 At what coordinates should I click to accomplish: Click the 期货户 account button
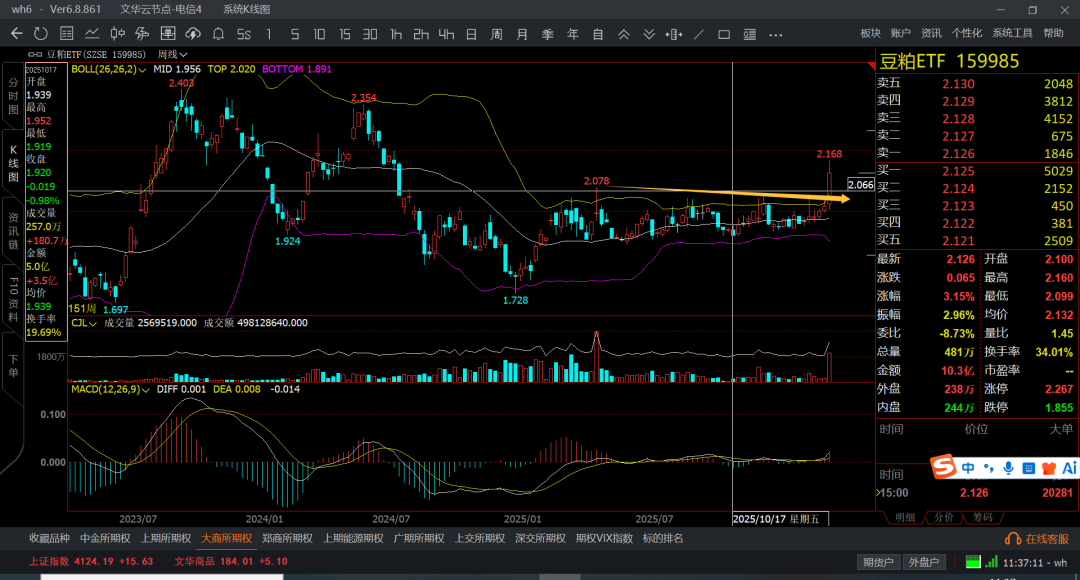(880, 562)
